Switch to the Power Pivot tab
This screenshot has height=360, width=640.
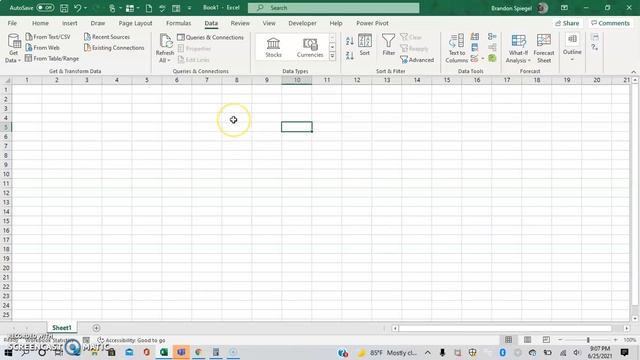tap(372, 23)
